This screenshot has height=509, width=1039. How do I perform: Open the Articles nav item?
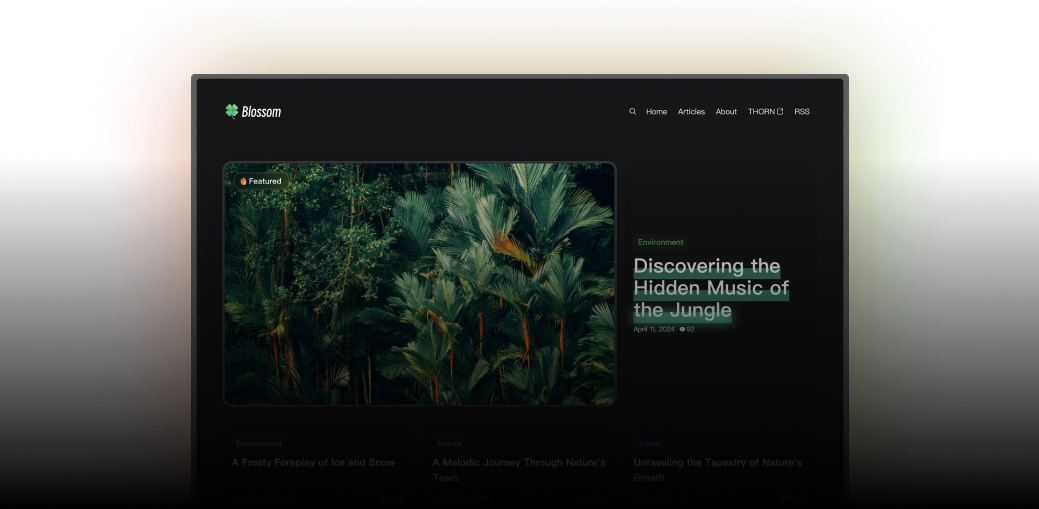(x=691, y=112)
